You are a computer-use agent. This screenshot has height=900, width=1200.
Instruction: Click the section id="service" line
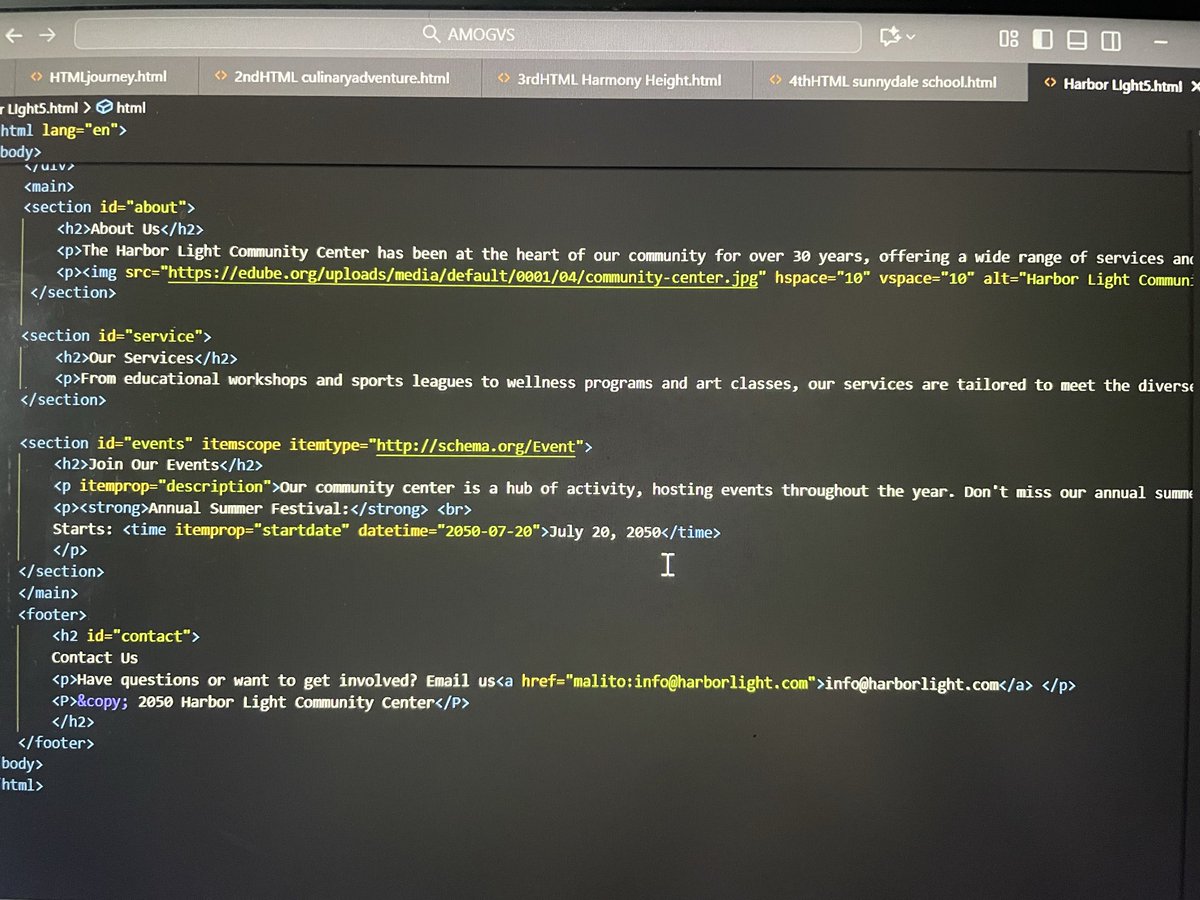click(116, 336)
